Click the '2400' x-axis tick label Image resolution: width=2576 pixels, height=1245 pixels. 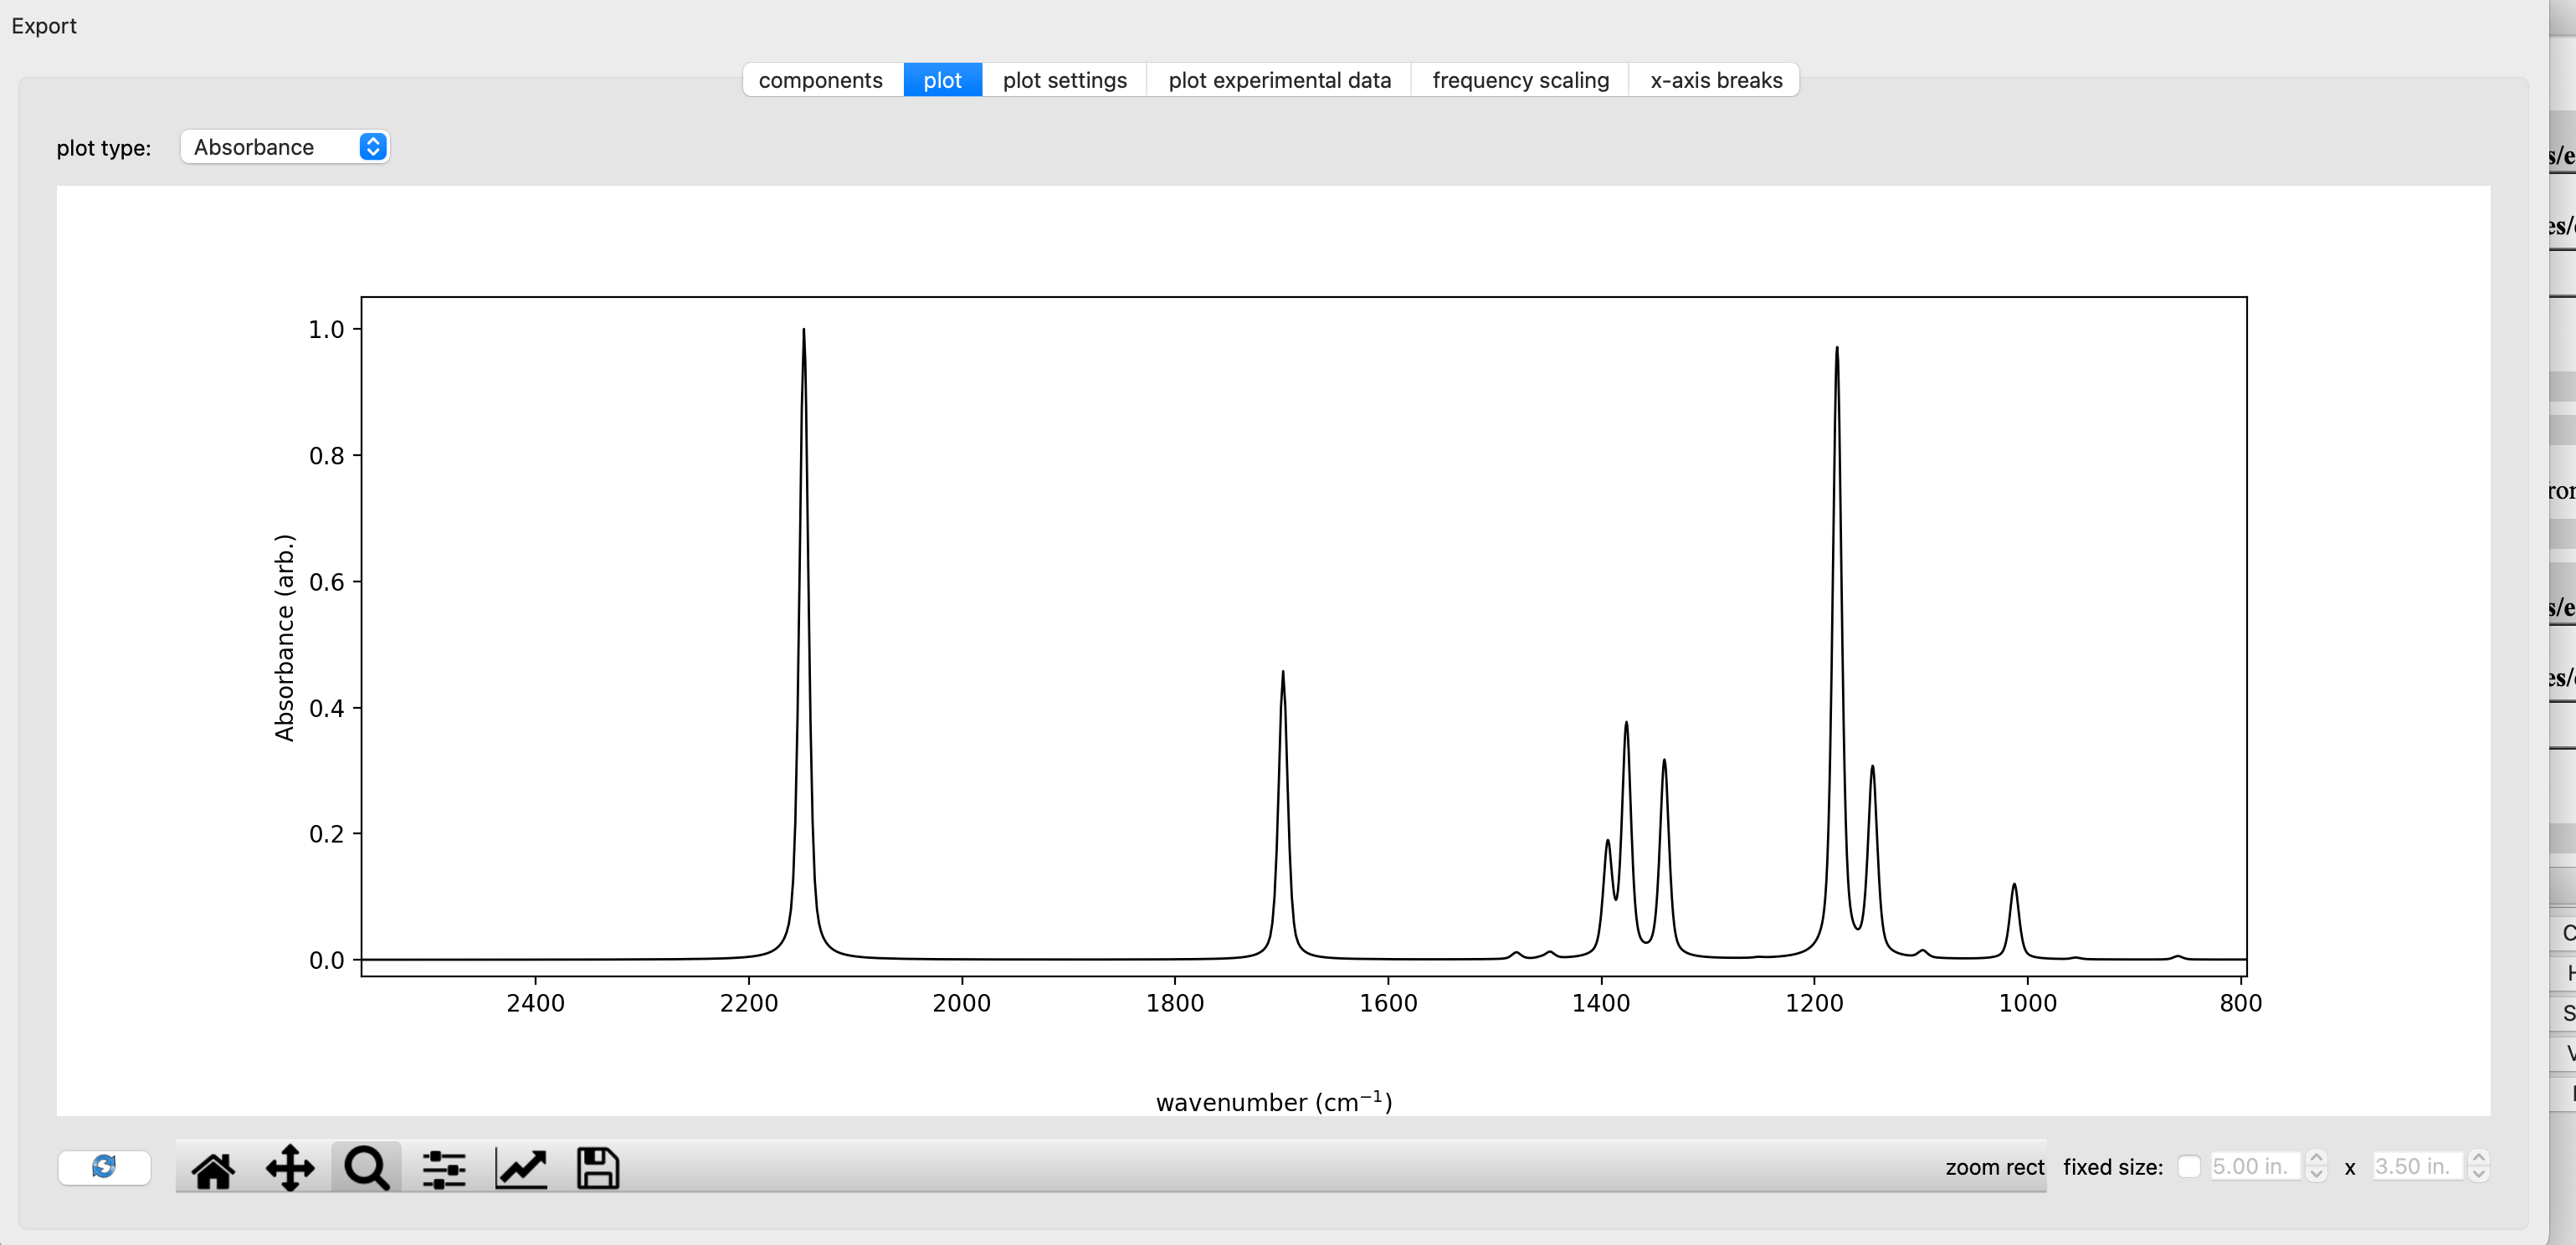coord(535,1003)
